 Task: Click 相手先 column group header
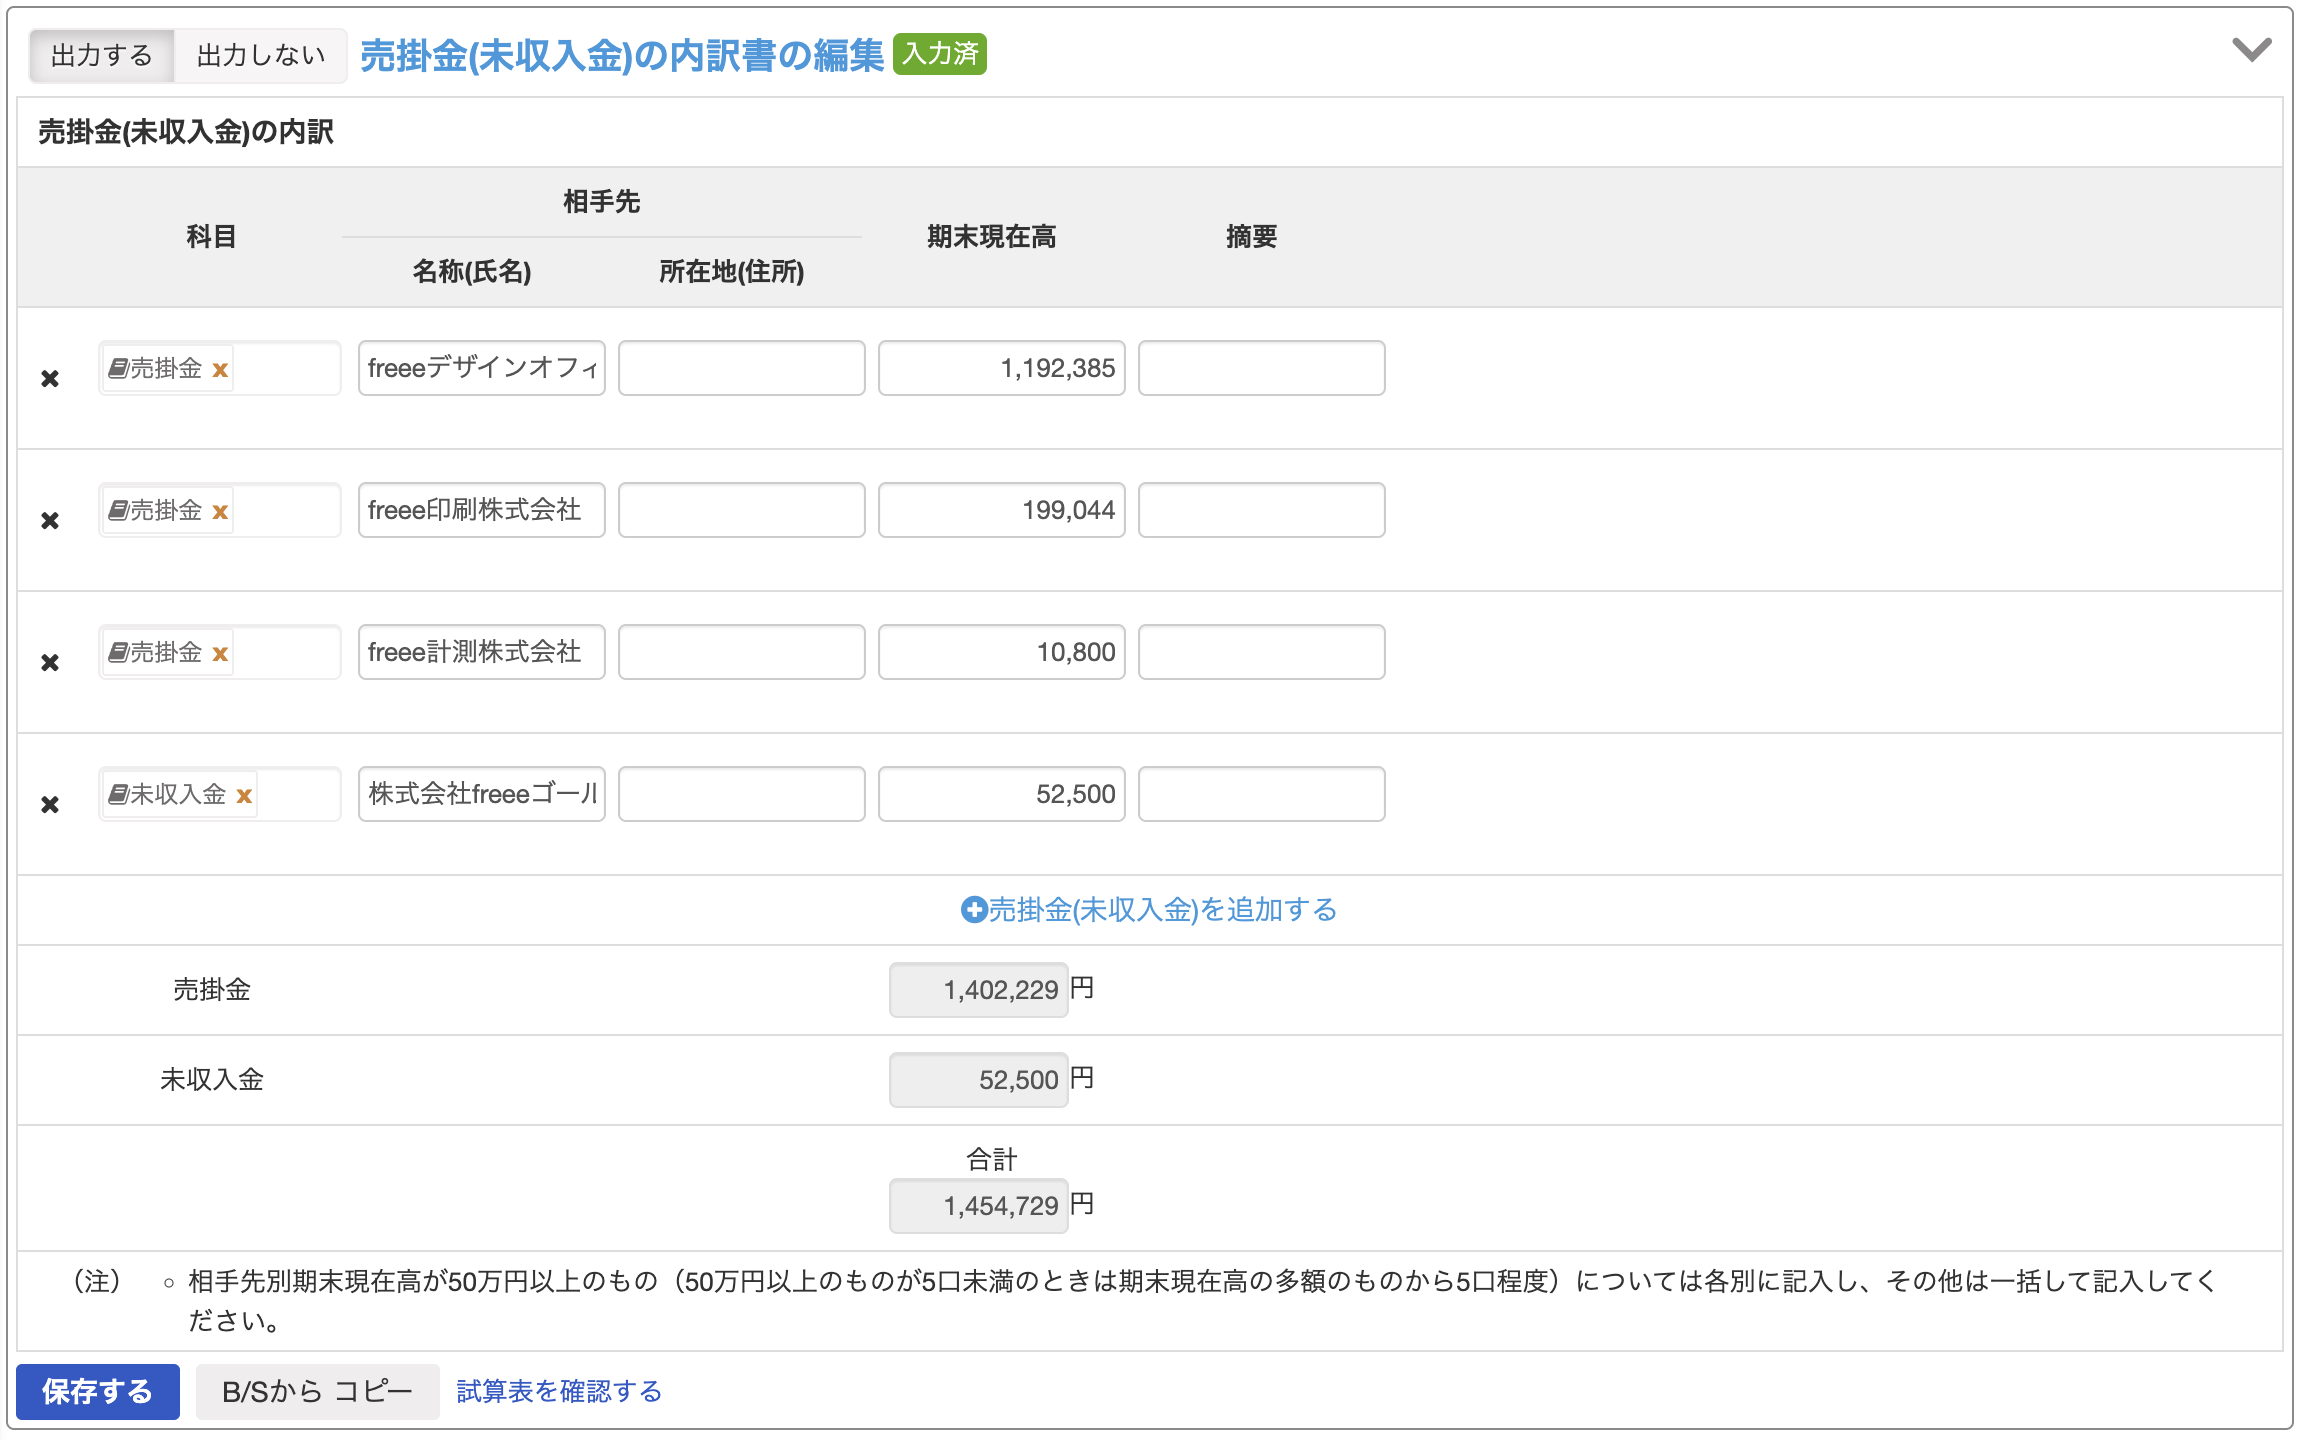pyautogui.click(x=602, y=202)
